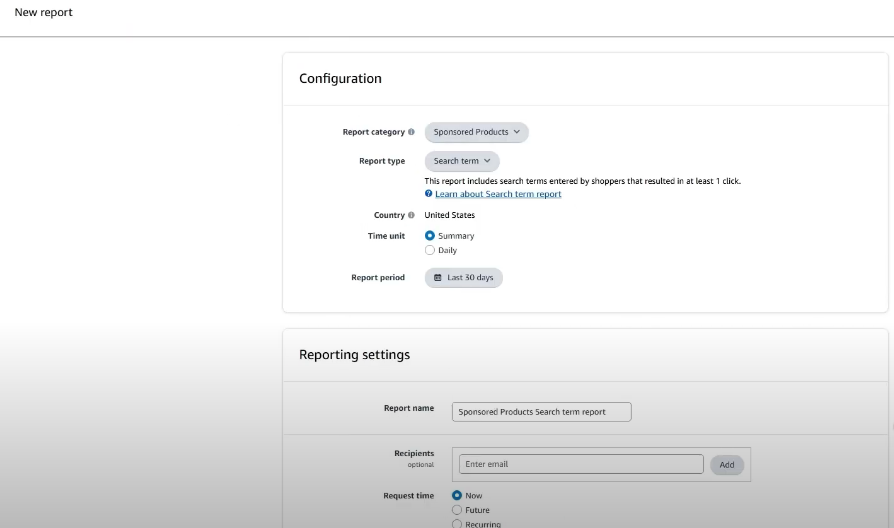Screen dimensions: 894x528
Task: Open the Last 30 days period picker
Action: pos(464,278)
